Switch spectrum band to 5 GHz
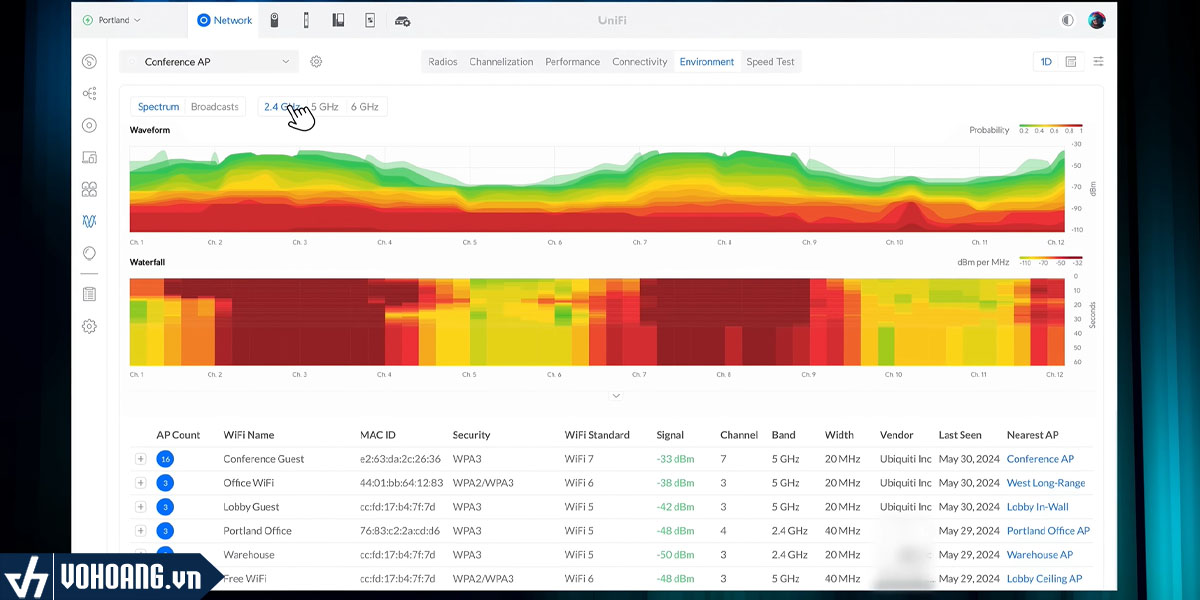Screen dimensions: 1200x600 [x=324, y=107]
